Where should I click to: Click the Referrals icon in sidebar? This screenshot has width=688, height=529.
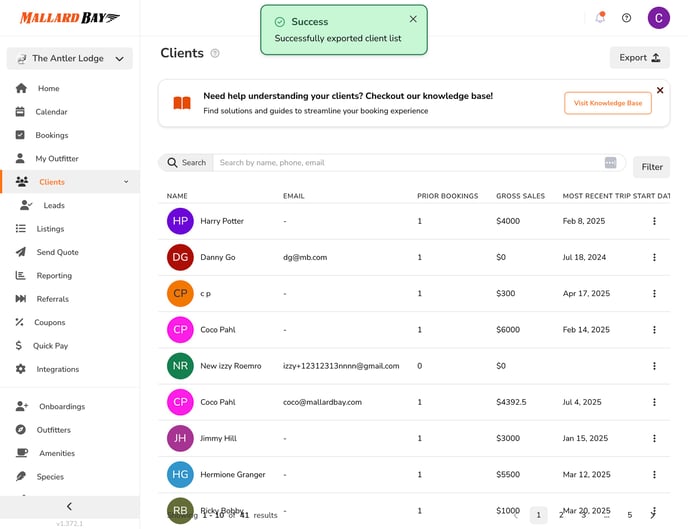tap(21, 299)
